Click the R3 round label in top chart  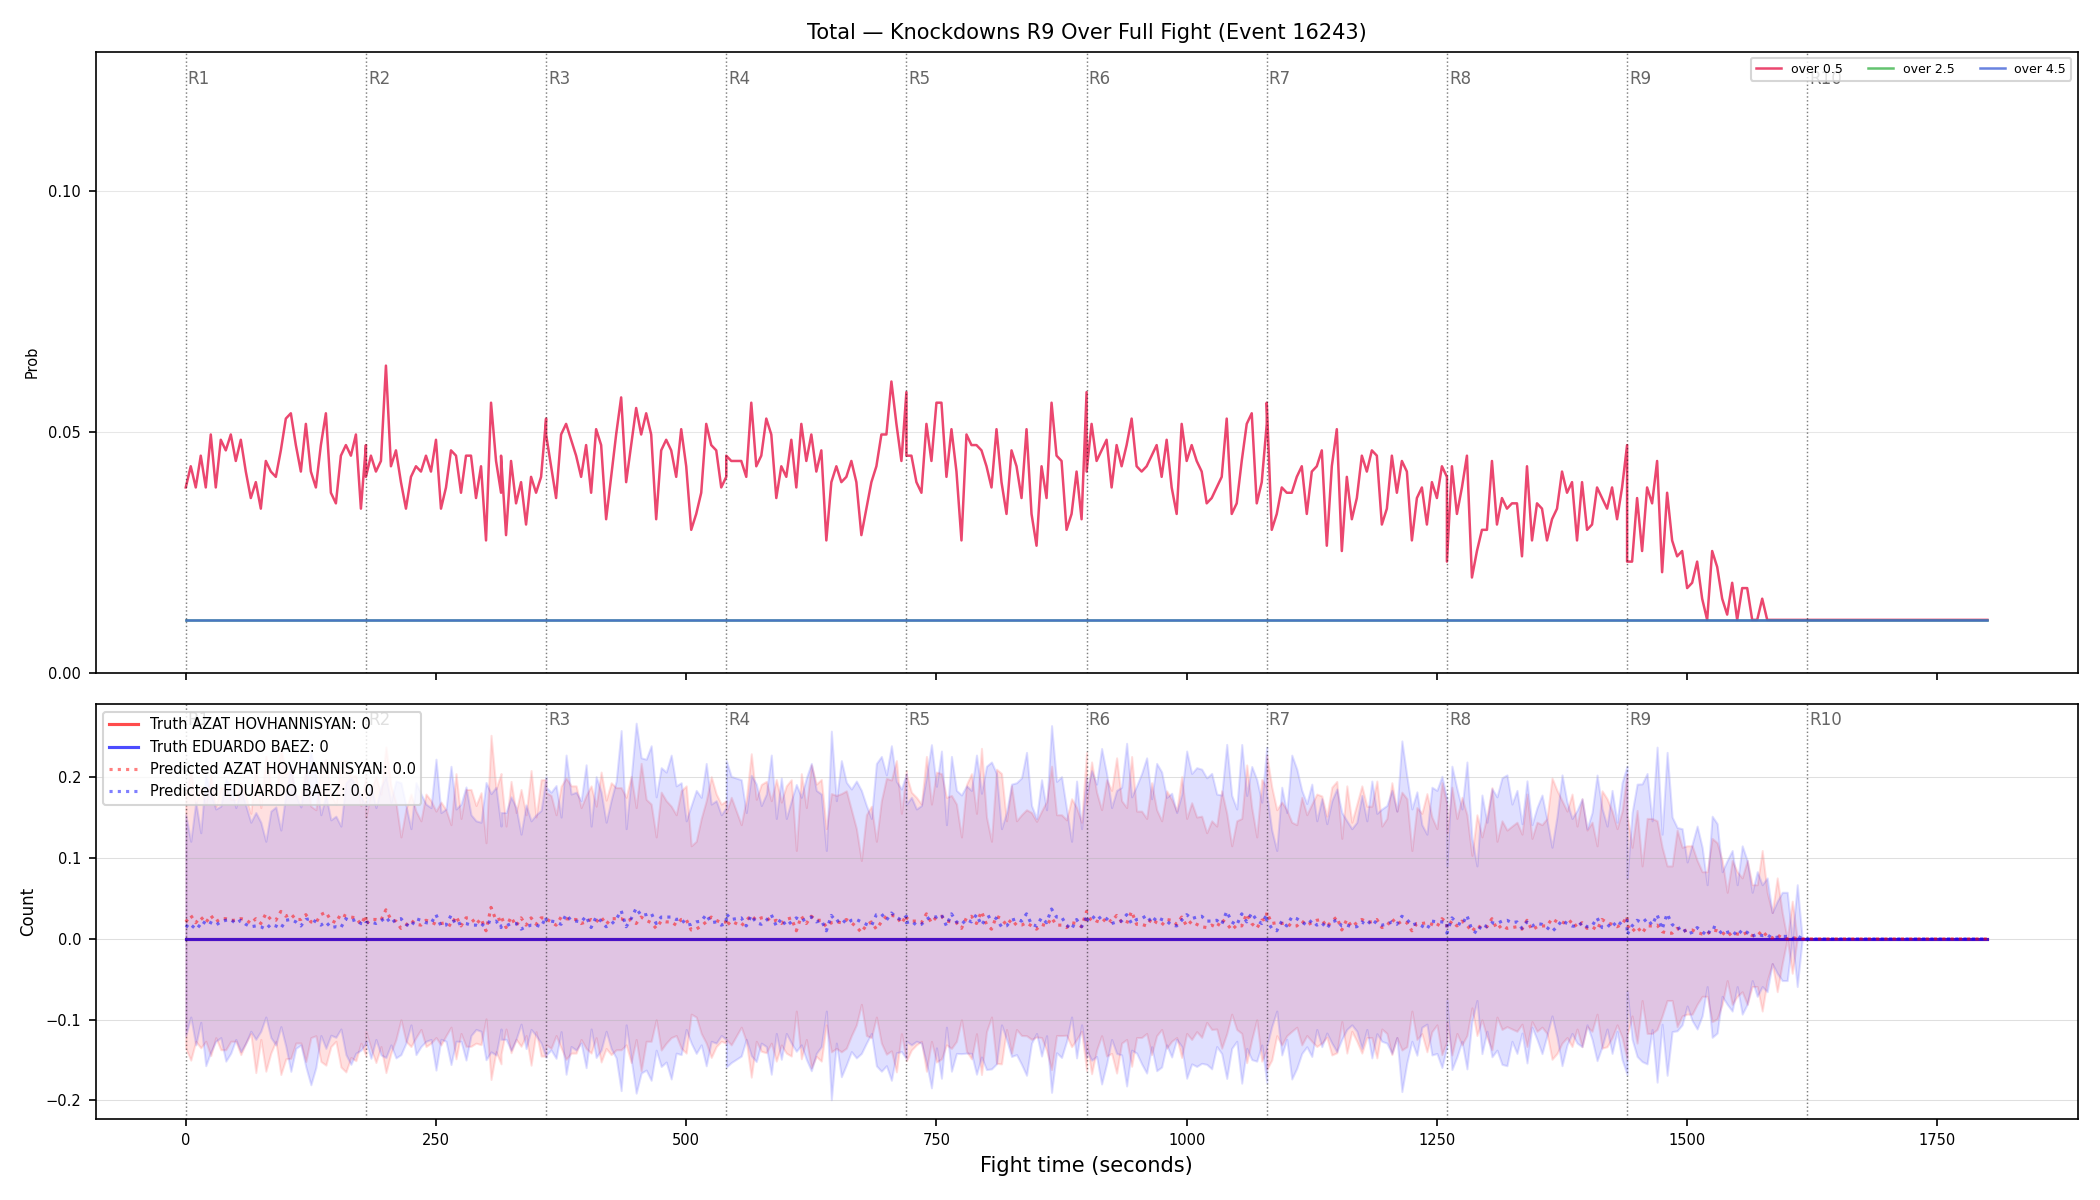pos(559,78)
